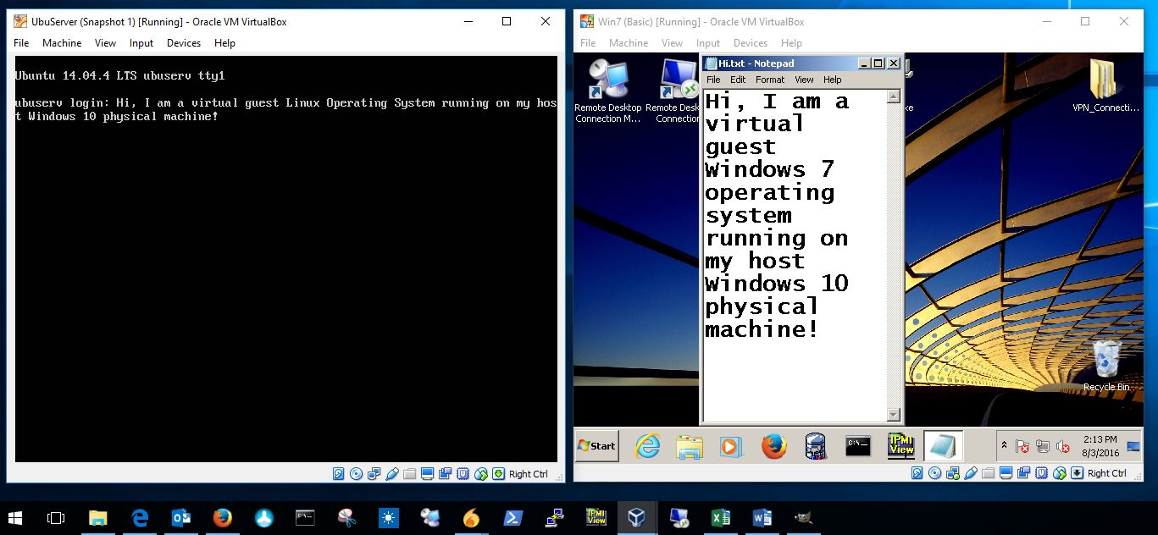Open Outlook on host Windows 10 taskbar
The image size is (1158, 535).
[x=181, y=518]
